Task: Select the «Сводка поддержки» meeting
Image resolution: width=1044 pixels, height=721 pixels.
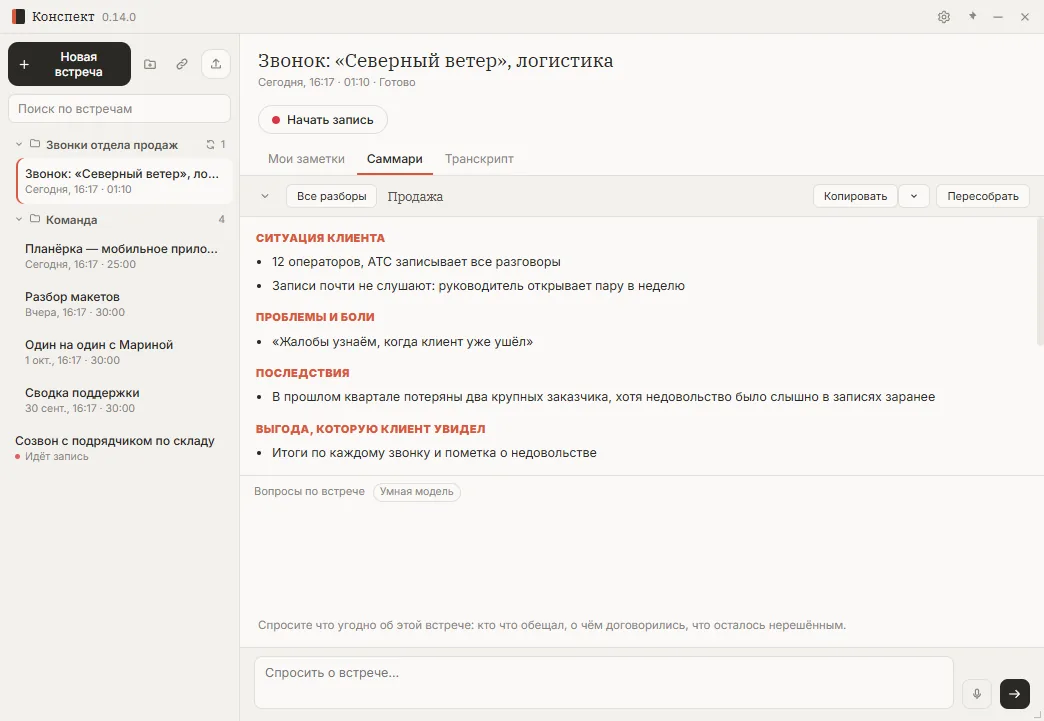Action: point(125,400)
